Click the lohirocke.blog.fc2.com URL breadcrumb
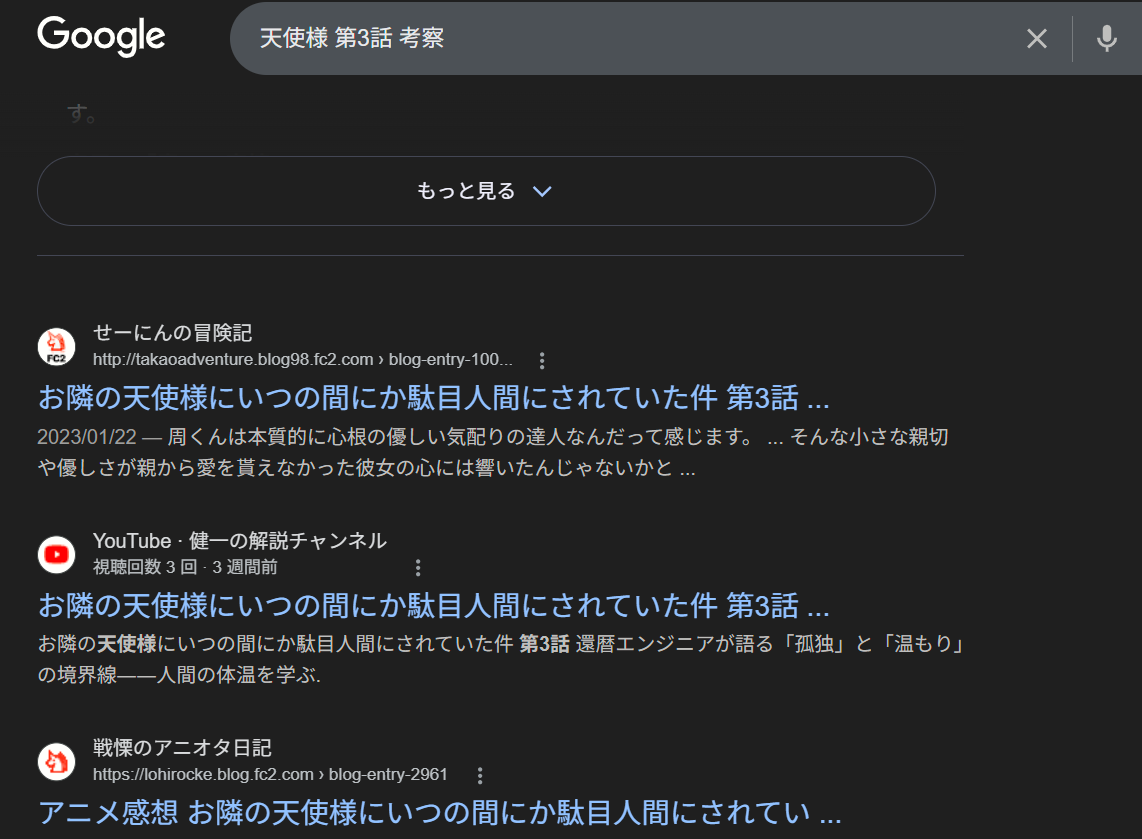Viewport: 1142px width, 839px height. [x=270, y=775]
